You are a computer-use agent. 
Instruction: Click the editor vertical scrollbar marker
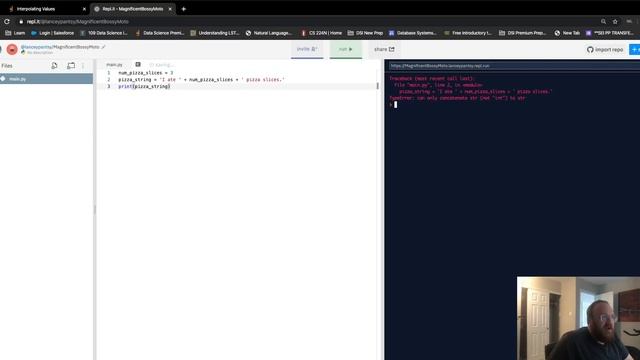378,86
